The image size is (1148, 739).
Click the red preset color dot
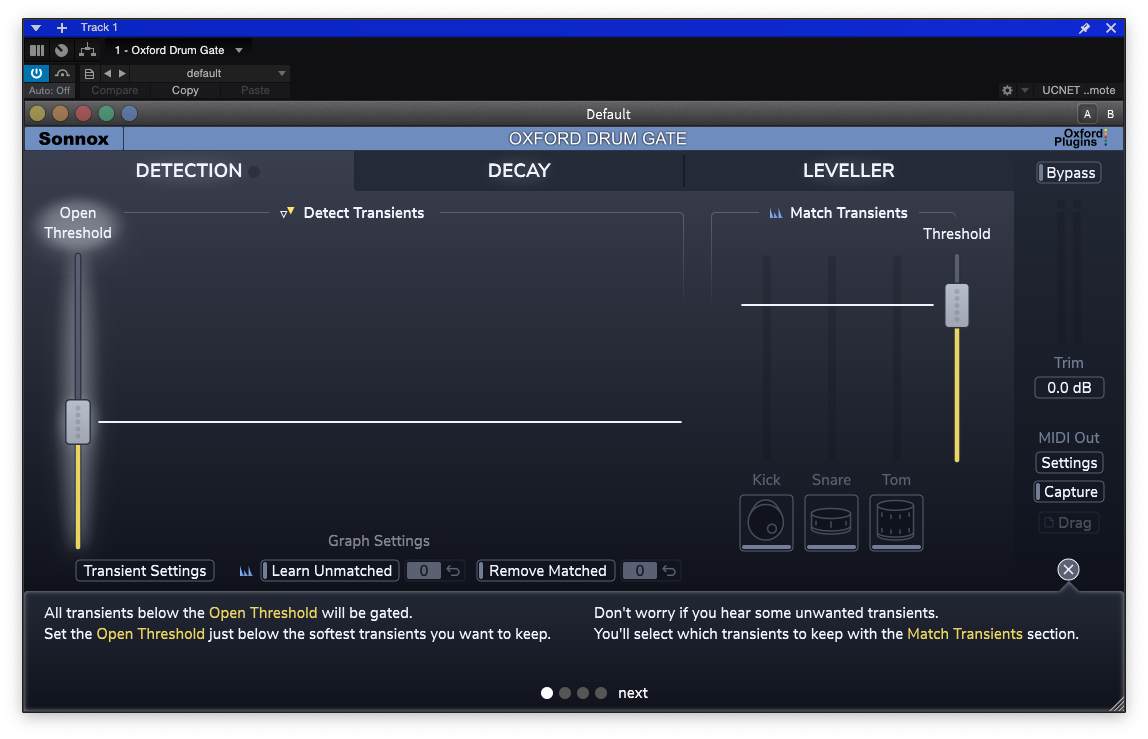(83, 114)
